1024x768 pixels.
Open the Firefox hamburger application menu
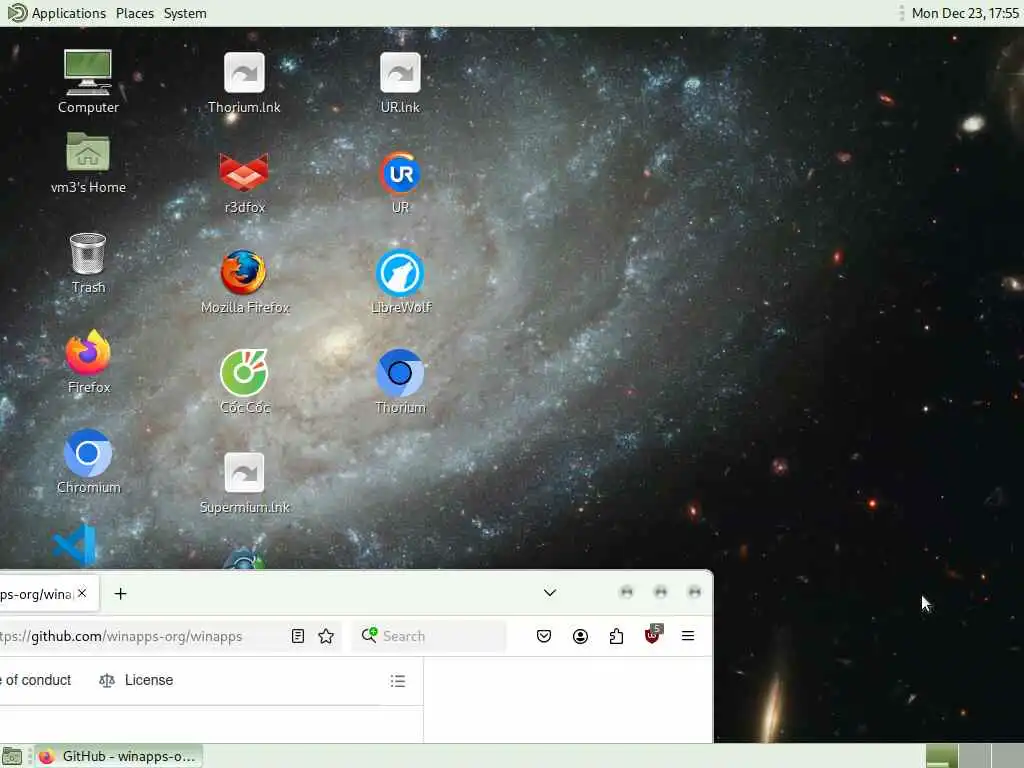(688, 635)
